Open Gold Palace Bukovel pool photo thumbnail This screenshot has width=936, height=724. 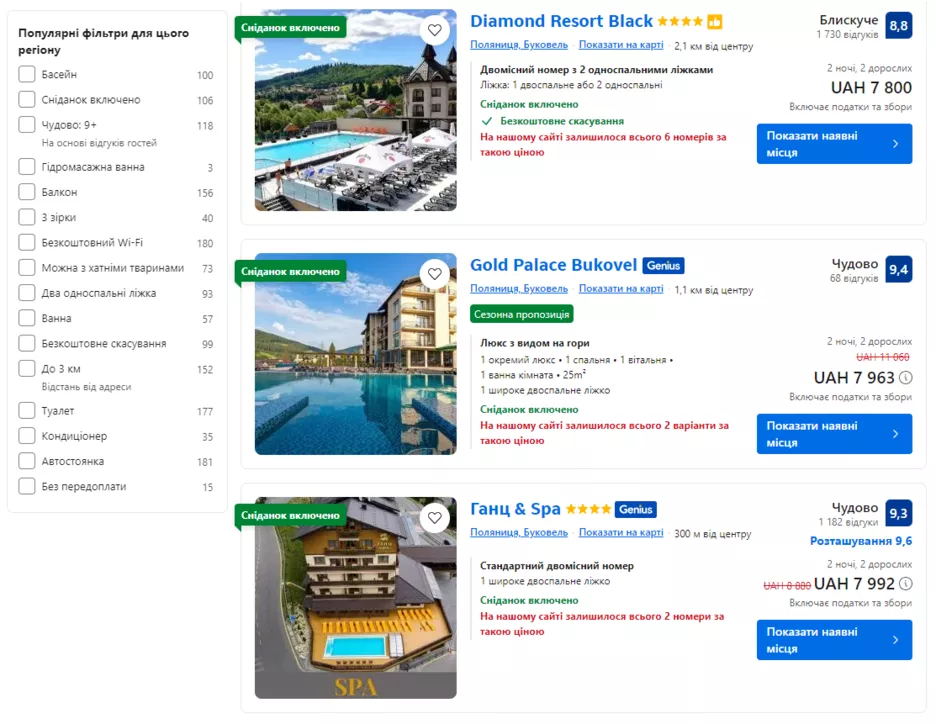click(356, 354)
